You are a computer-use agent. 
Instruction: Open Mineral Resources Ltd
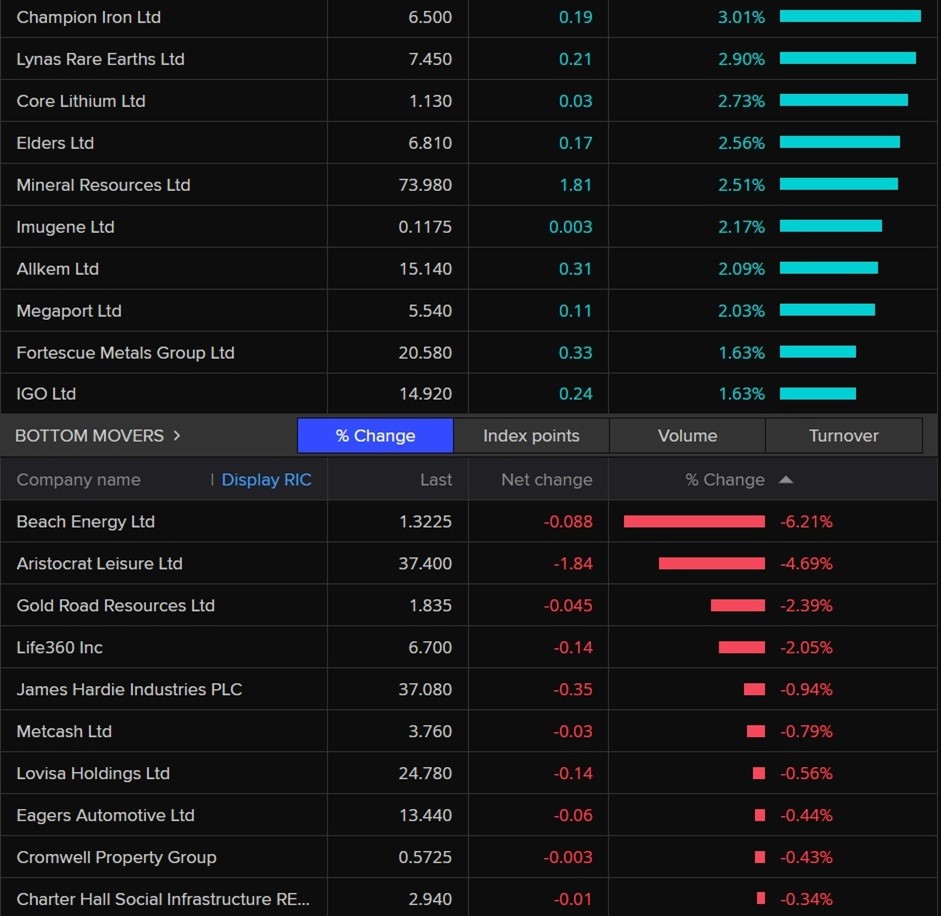click(x=103, y=185)
